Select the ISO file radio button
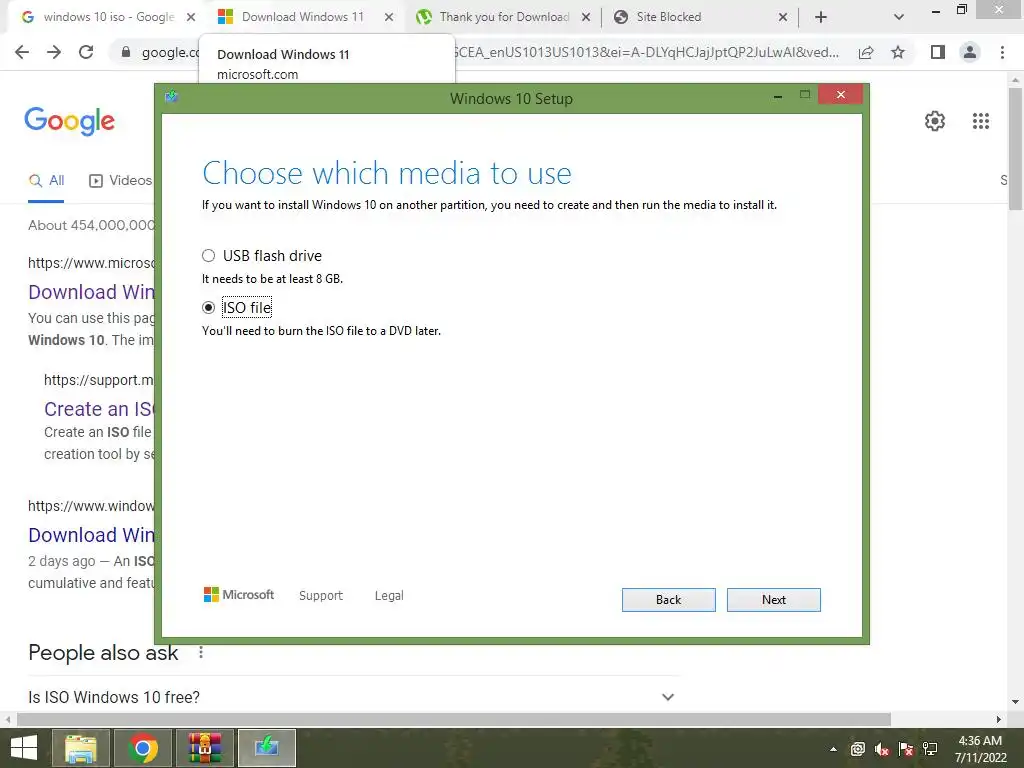Viewport: 1024px width, 768px height. pos(208,307)
